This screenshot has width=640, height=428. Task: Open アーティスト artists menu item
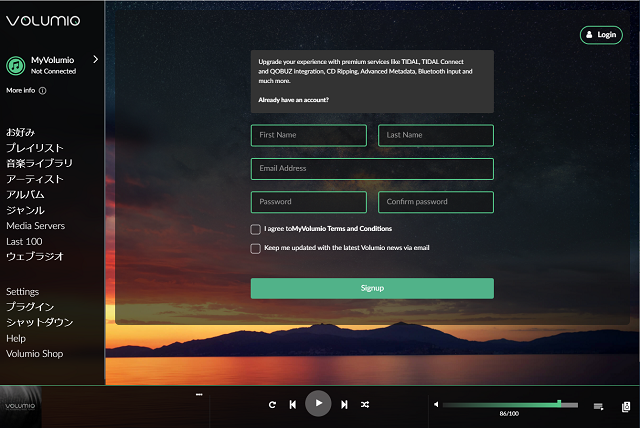coord(35,179)
